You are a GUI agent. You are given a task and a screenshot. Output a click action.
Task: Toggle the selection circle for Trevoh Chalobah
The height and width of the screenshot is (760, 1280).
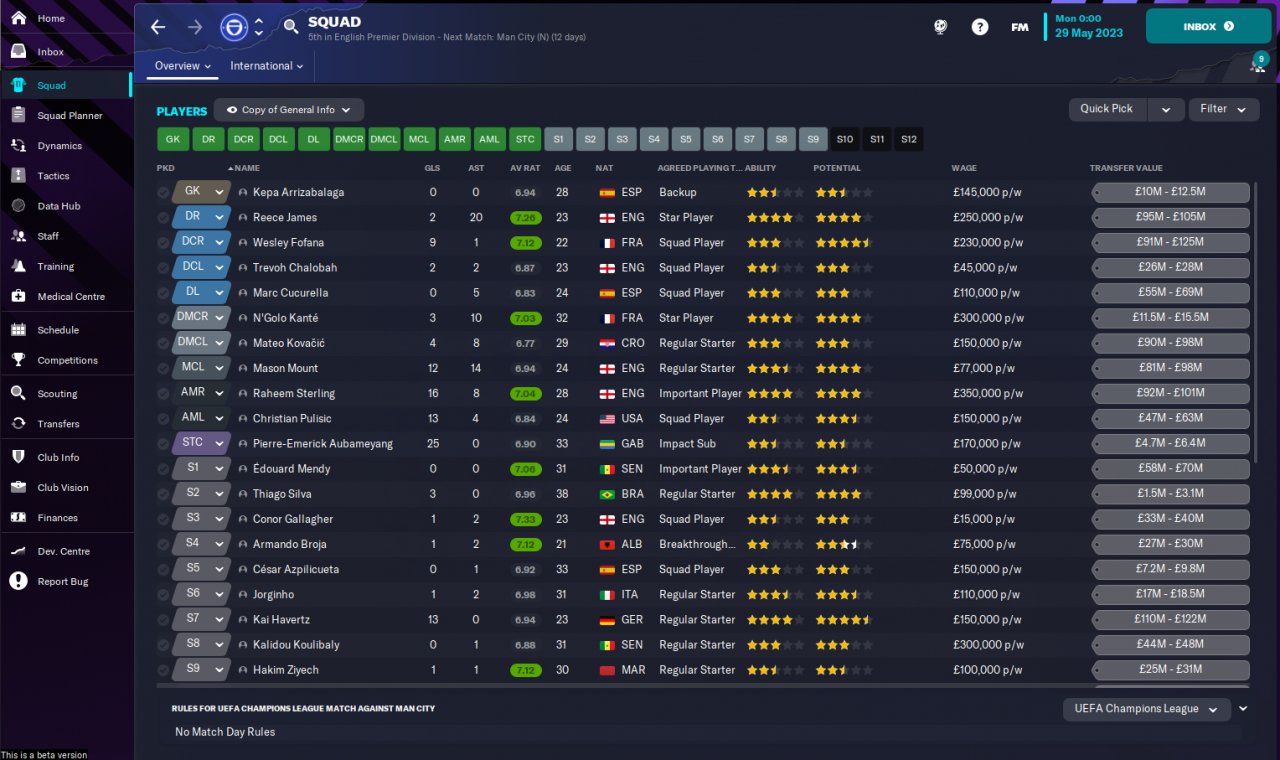coord(163,268)
